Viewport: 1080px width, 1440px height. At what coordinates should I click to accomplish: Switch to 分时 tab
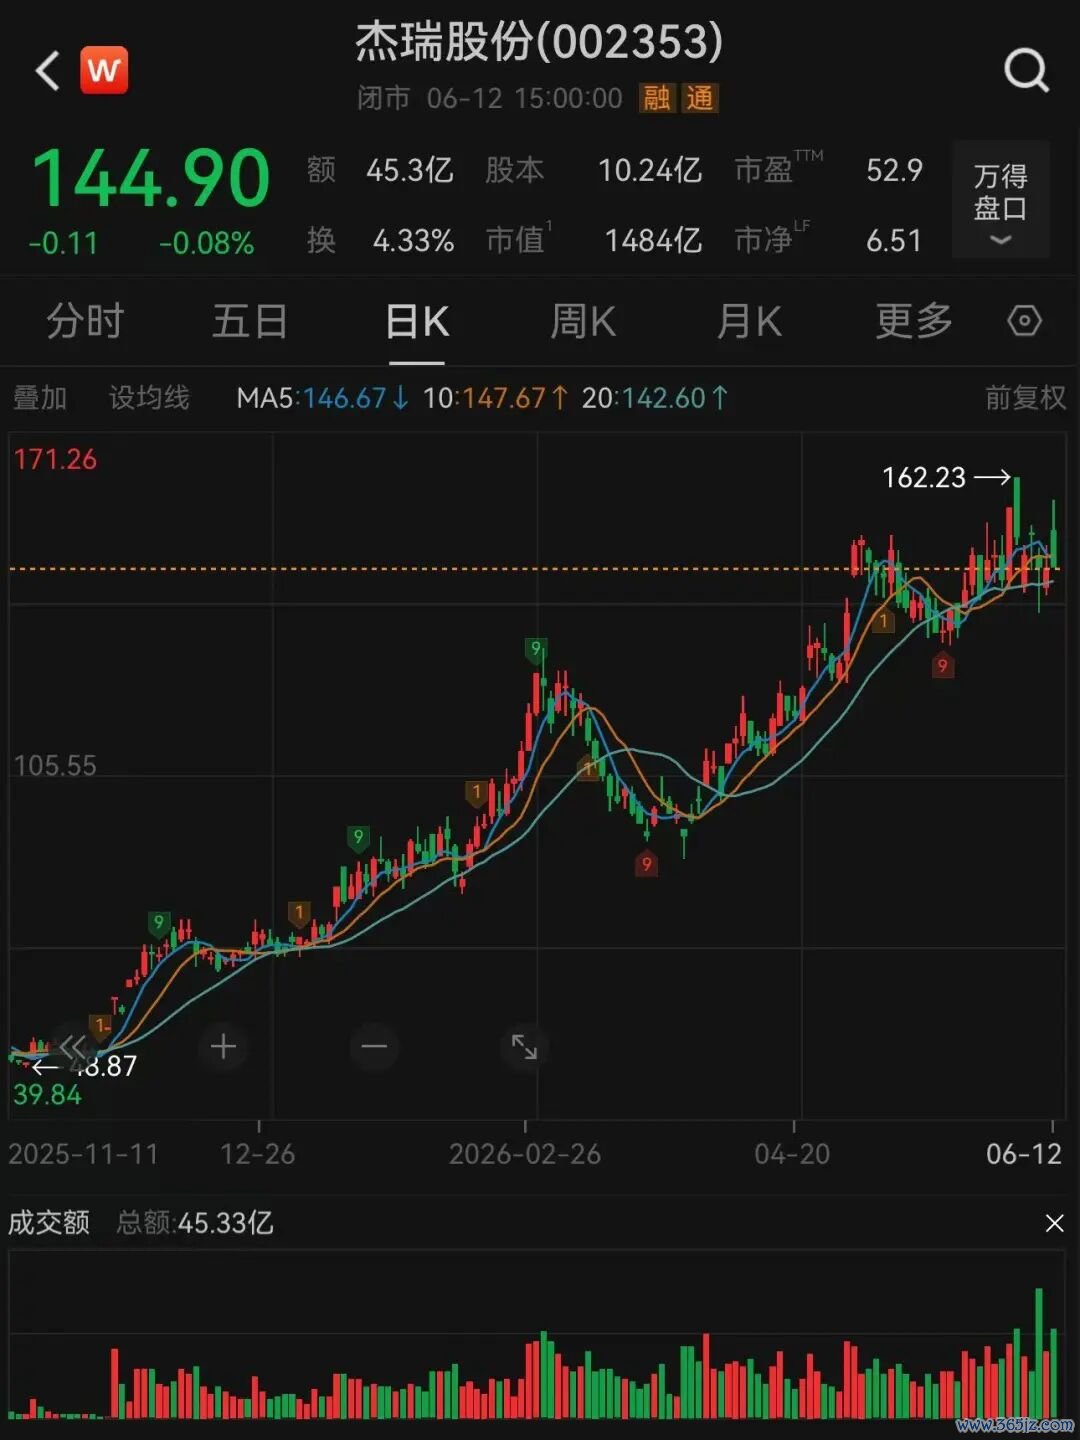pos(85,322)
